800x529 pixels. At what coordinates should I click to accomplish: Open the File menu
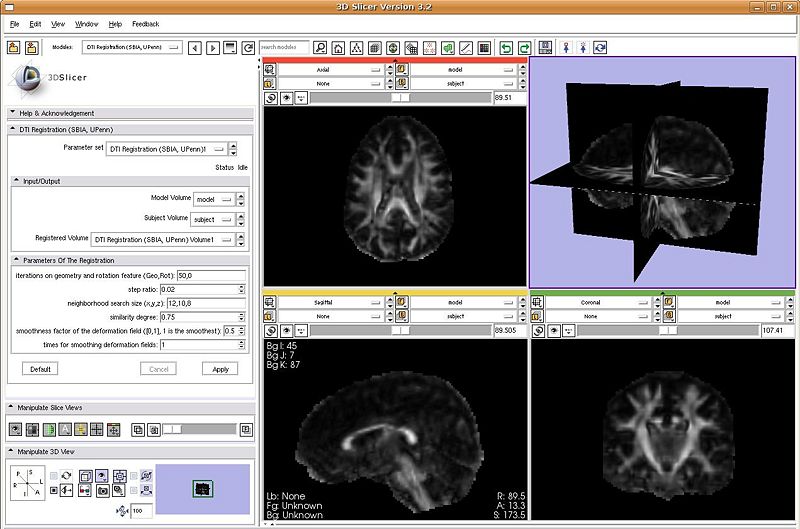click(14, 23)
